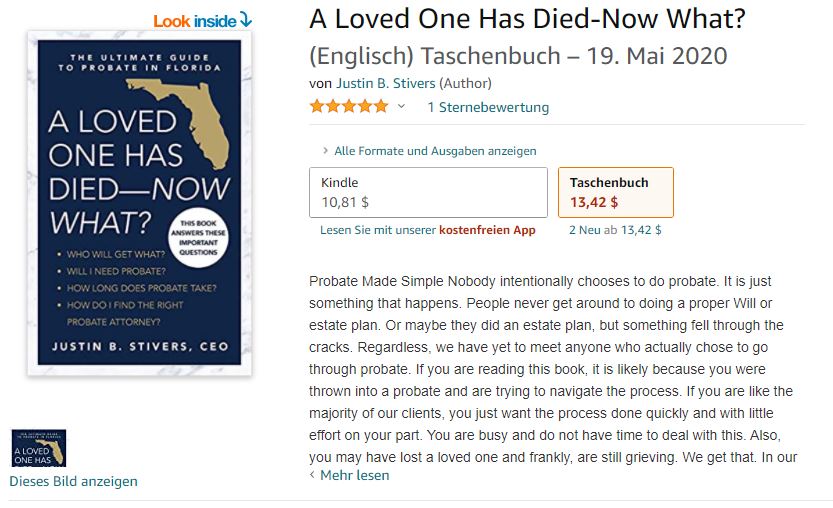The width and height of the screenshot is (833, 508).
Task: Click the Look inside arrow icon
Action: tap(245, 20)
